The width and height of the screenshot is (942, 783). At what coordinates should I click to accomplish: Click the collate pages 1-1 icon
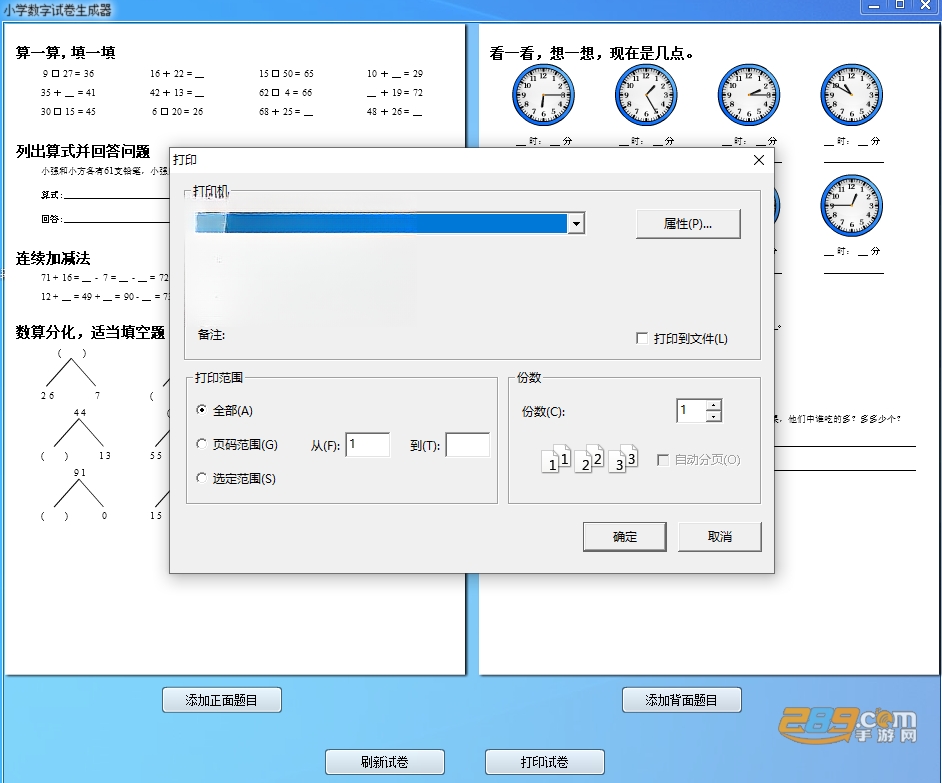coord(556,459)
